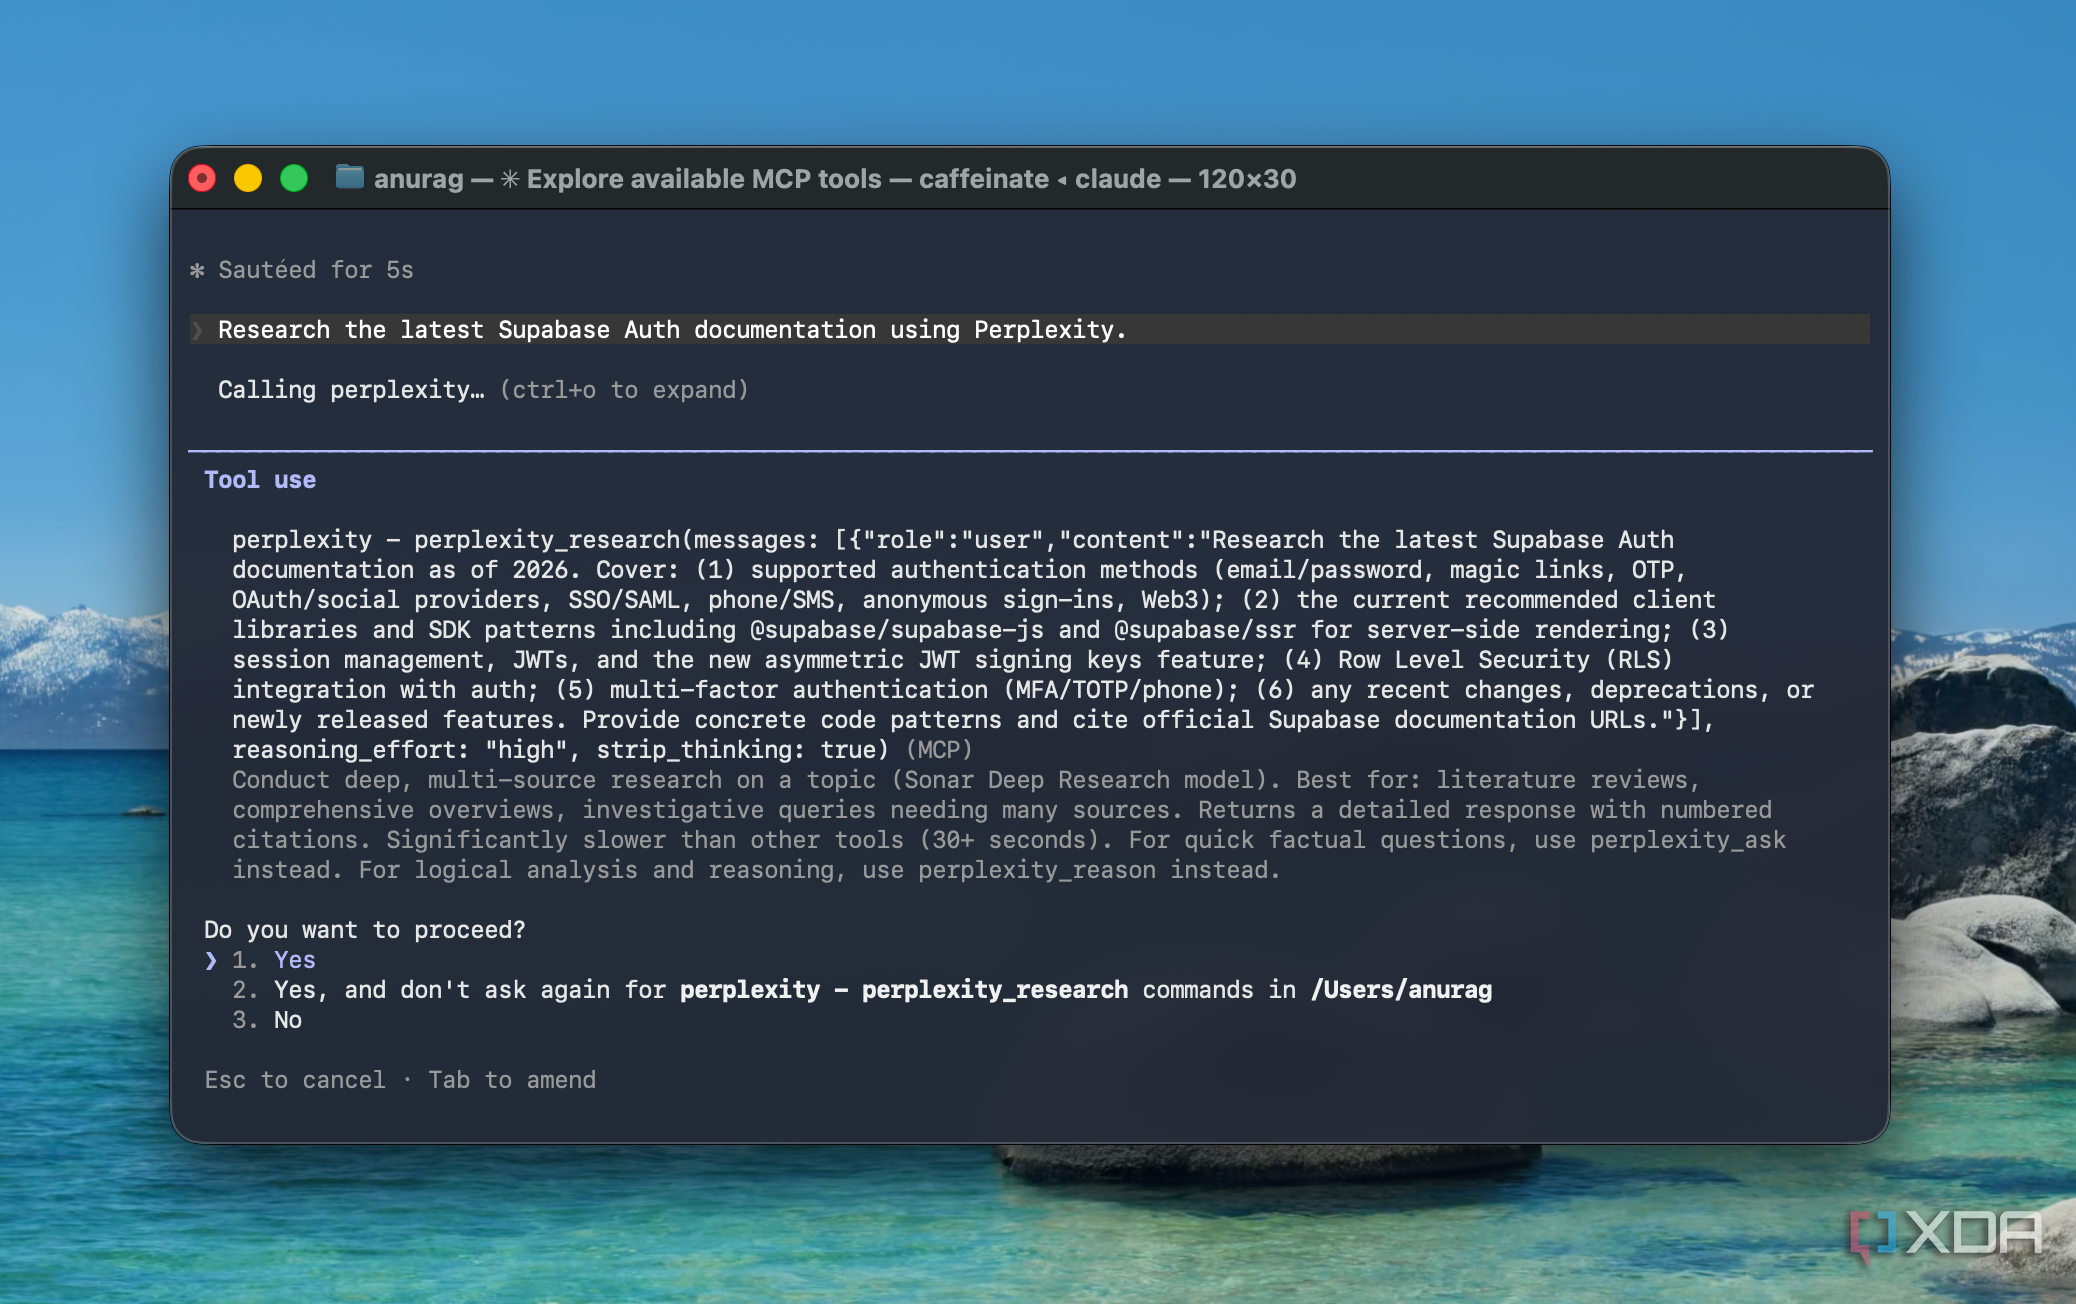The image size is (2076, 1304).
Task: Select option 1. Yes
Action: pyautogui.click(x=274, y=960)
